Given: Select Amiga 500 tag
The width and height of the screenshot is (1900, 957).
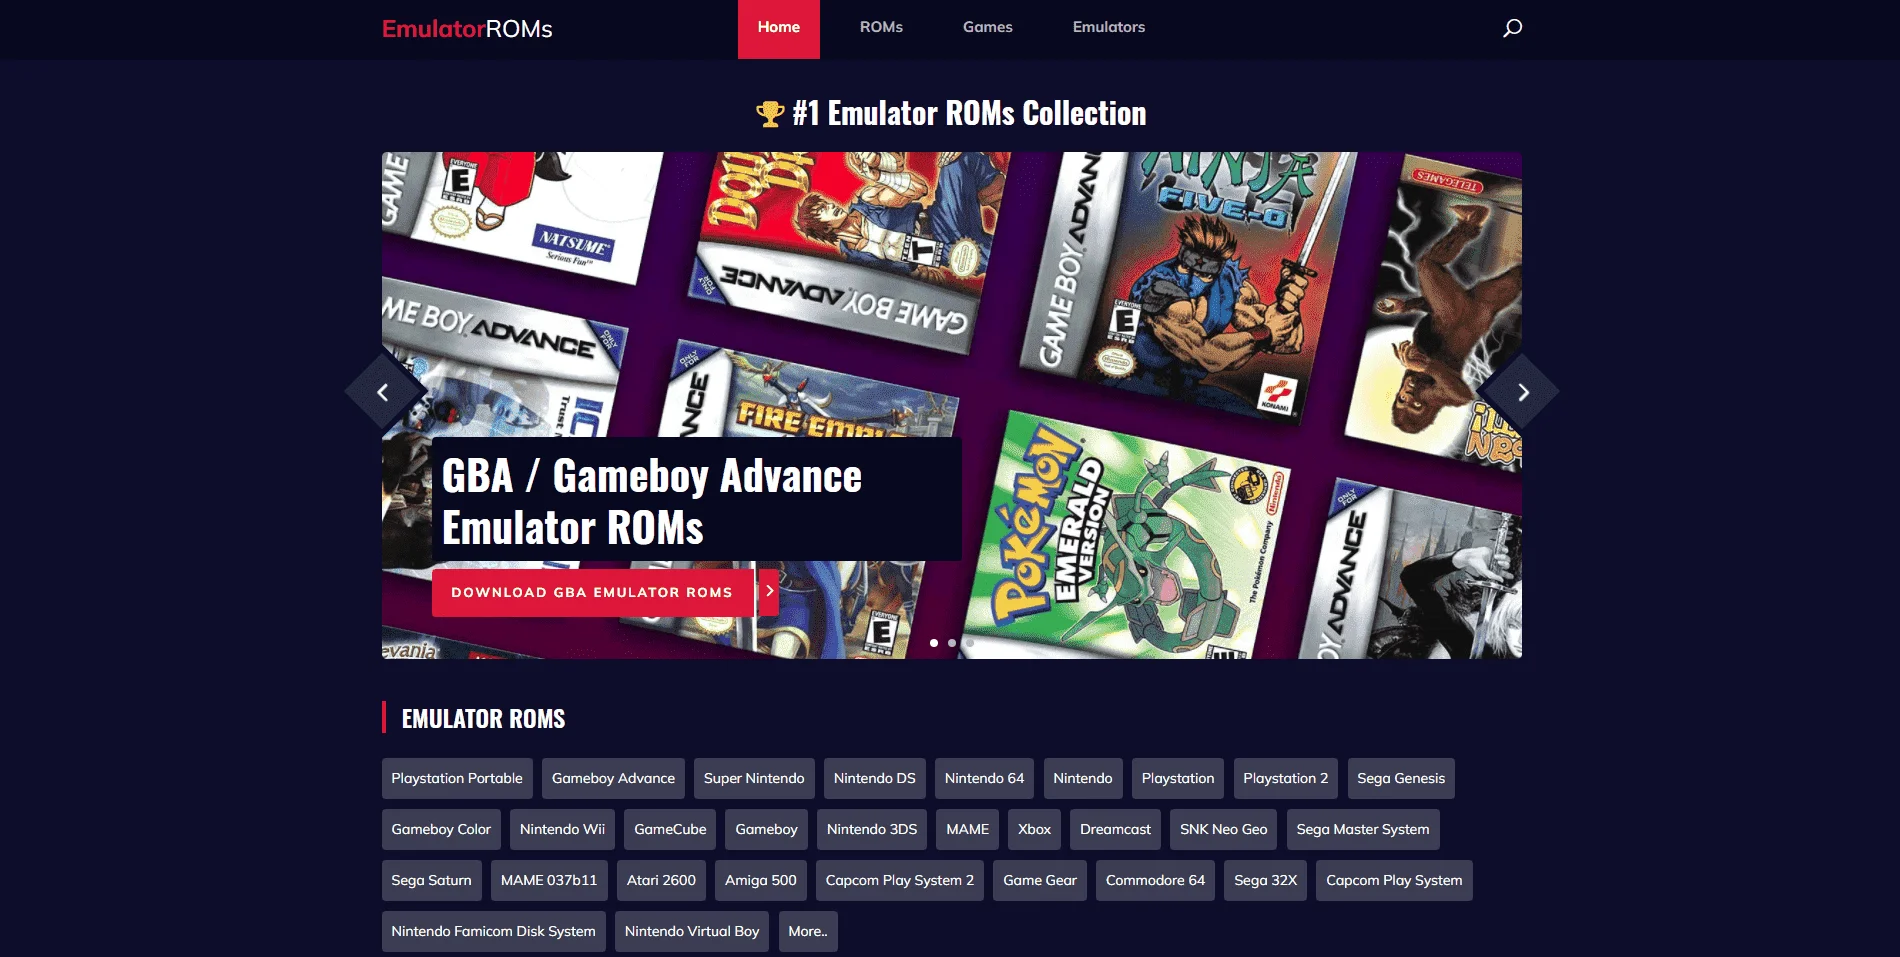Looking at the screenshot, I should click(761, 880).
